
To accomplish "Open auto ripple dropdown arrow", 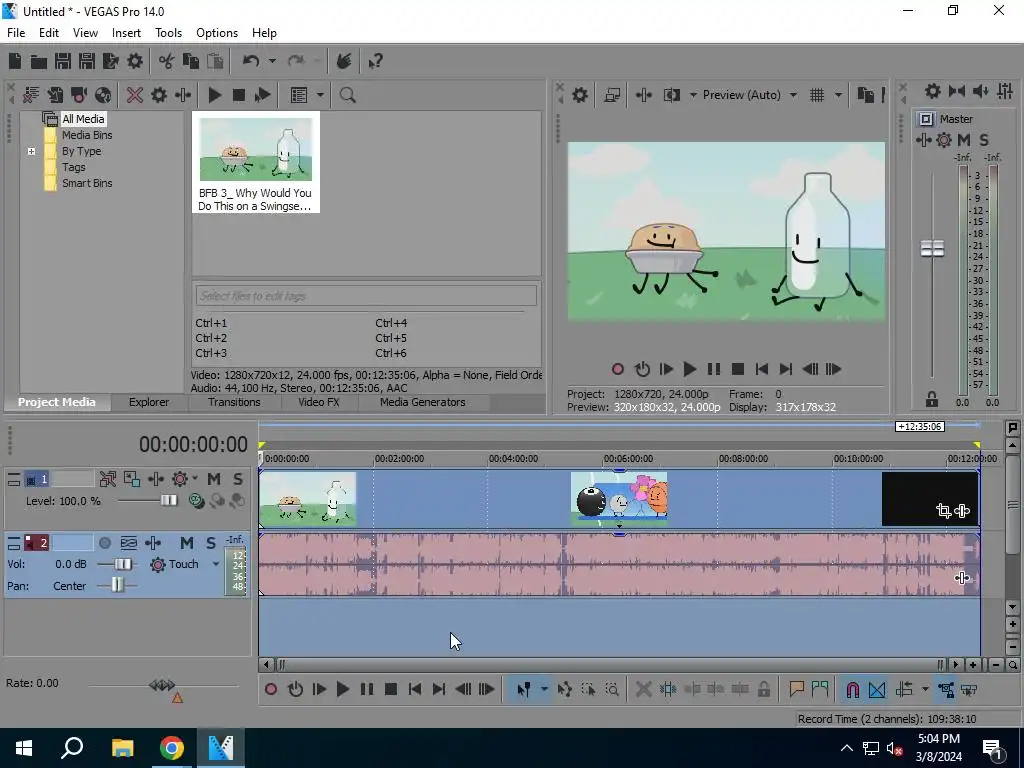I will [925, 690].
